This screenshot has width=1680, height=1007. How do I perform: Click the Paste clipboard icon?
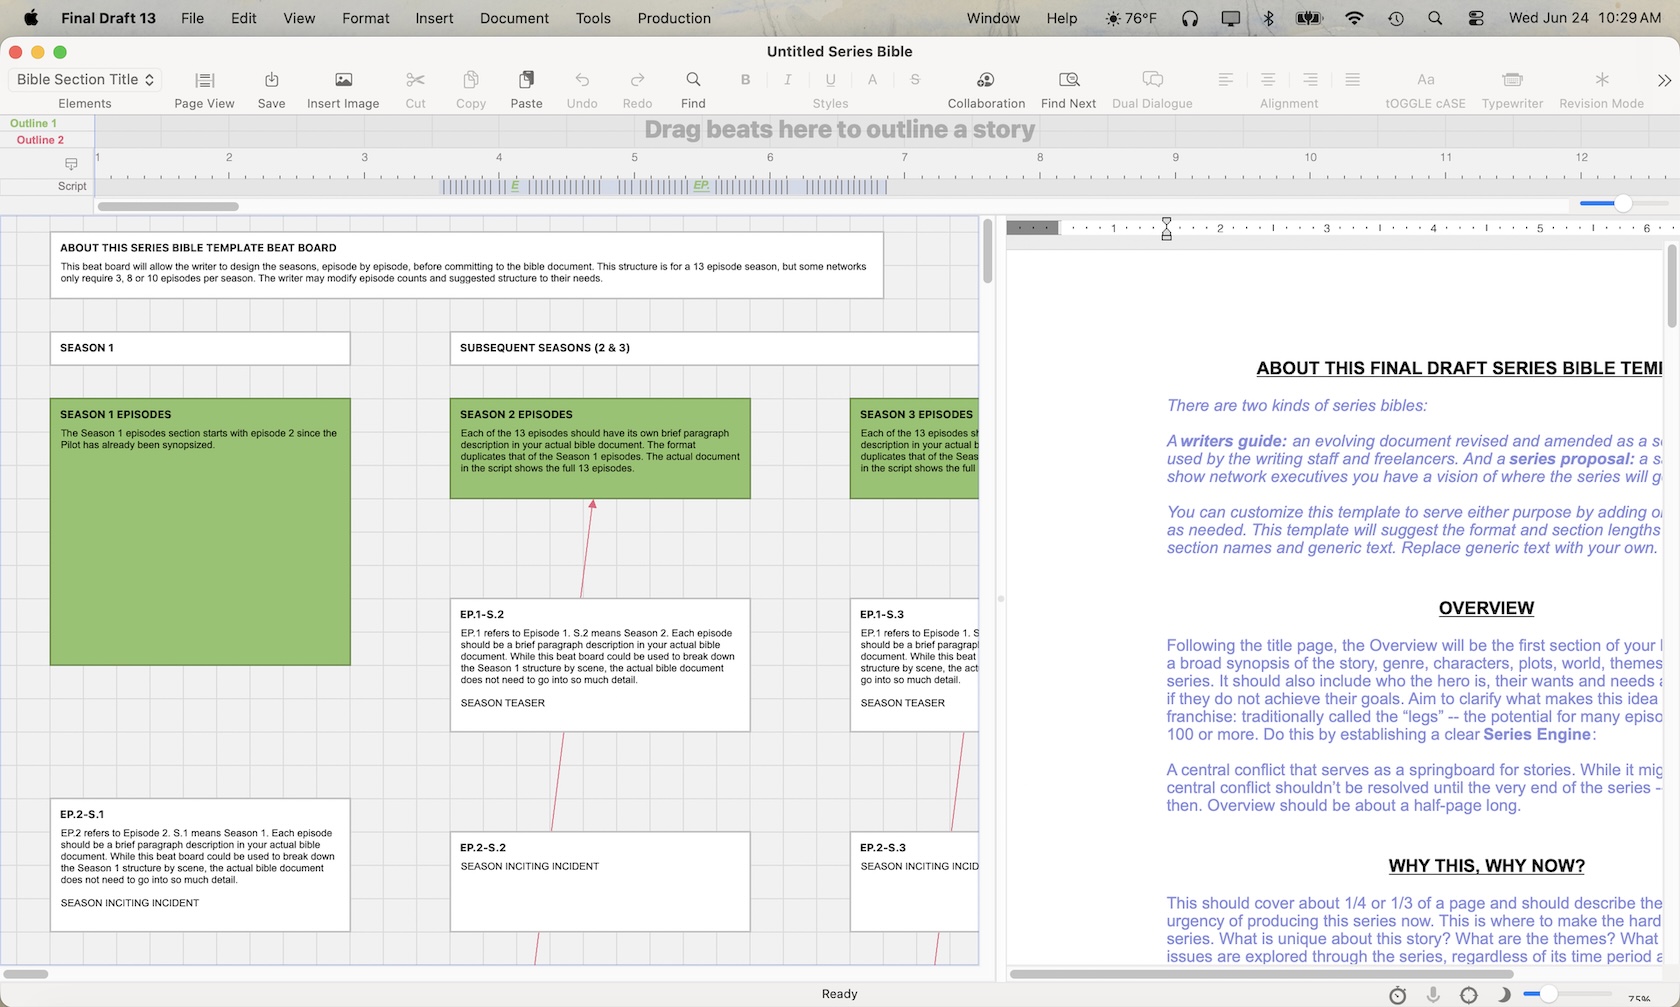point(526,80)
